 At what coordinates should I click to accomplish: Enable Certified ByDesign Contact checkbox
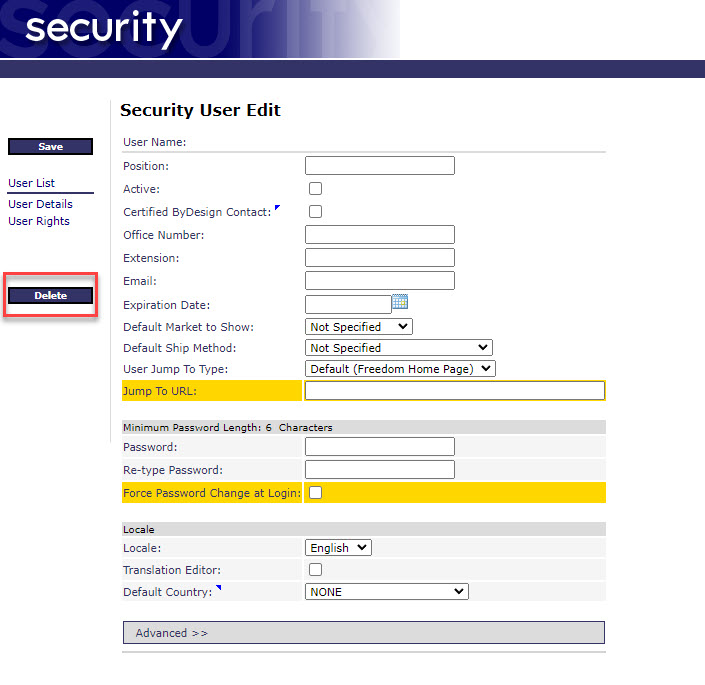(316, 212)
